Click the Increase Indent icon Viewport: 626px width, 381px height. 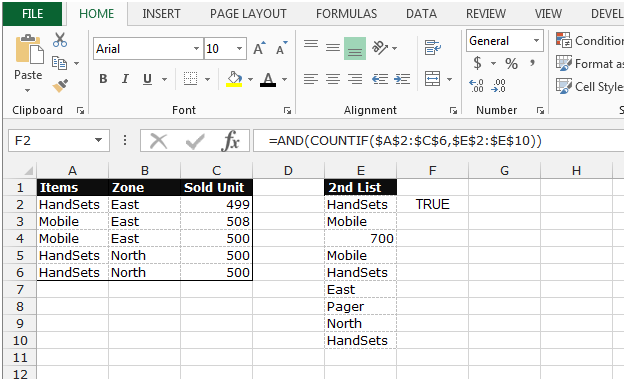click(402, 79)
